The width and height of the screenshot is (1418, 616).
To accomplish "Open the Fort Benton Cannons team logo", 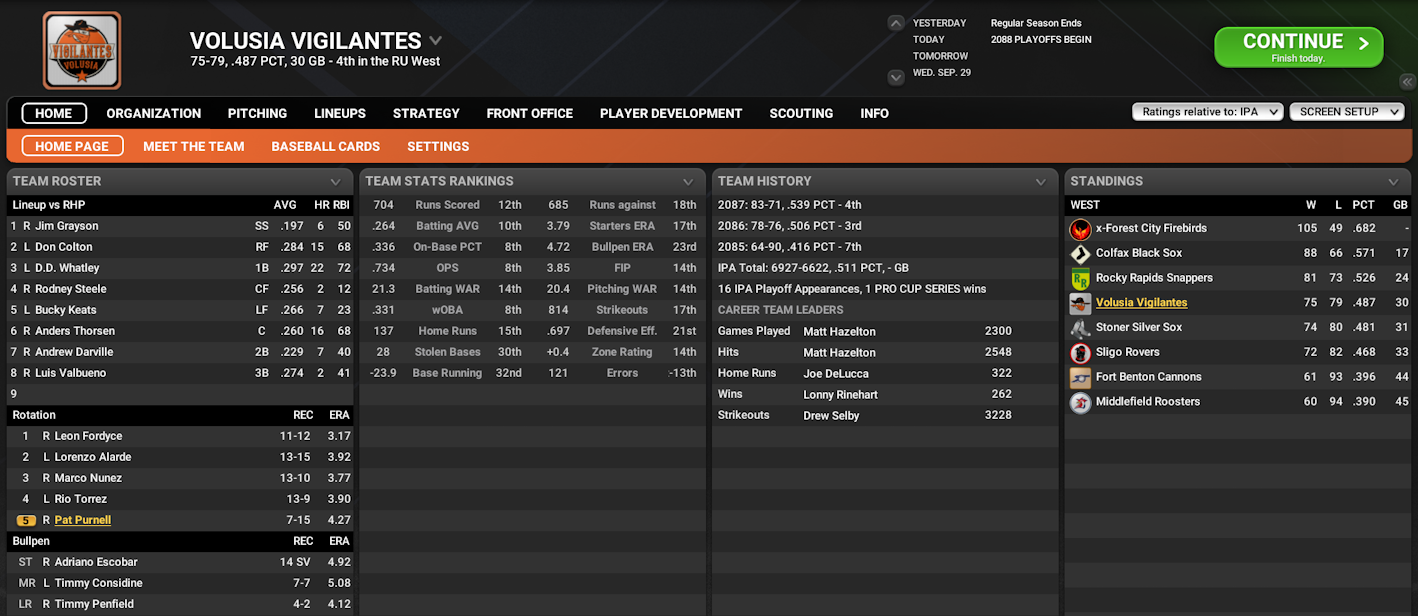I will pos(1080,377).
